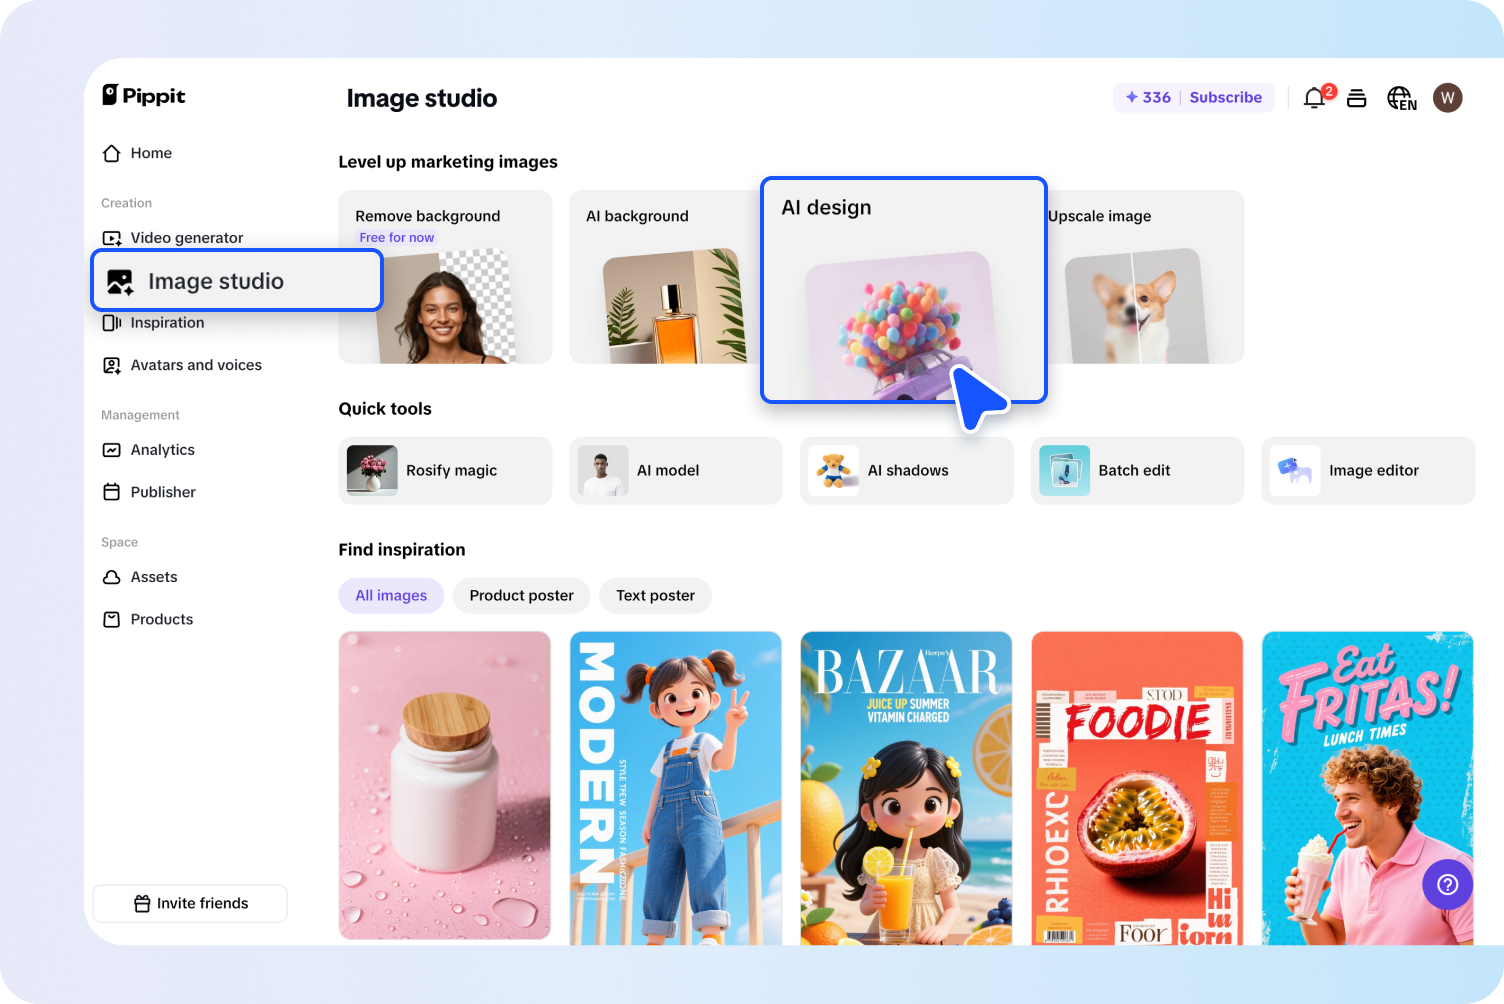Open the Video generator tool
The width and height of the screenshot is (1504, 1004).
(186, 237)
